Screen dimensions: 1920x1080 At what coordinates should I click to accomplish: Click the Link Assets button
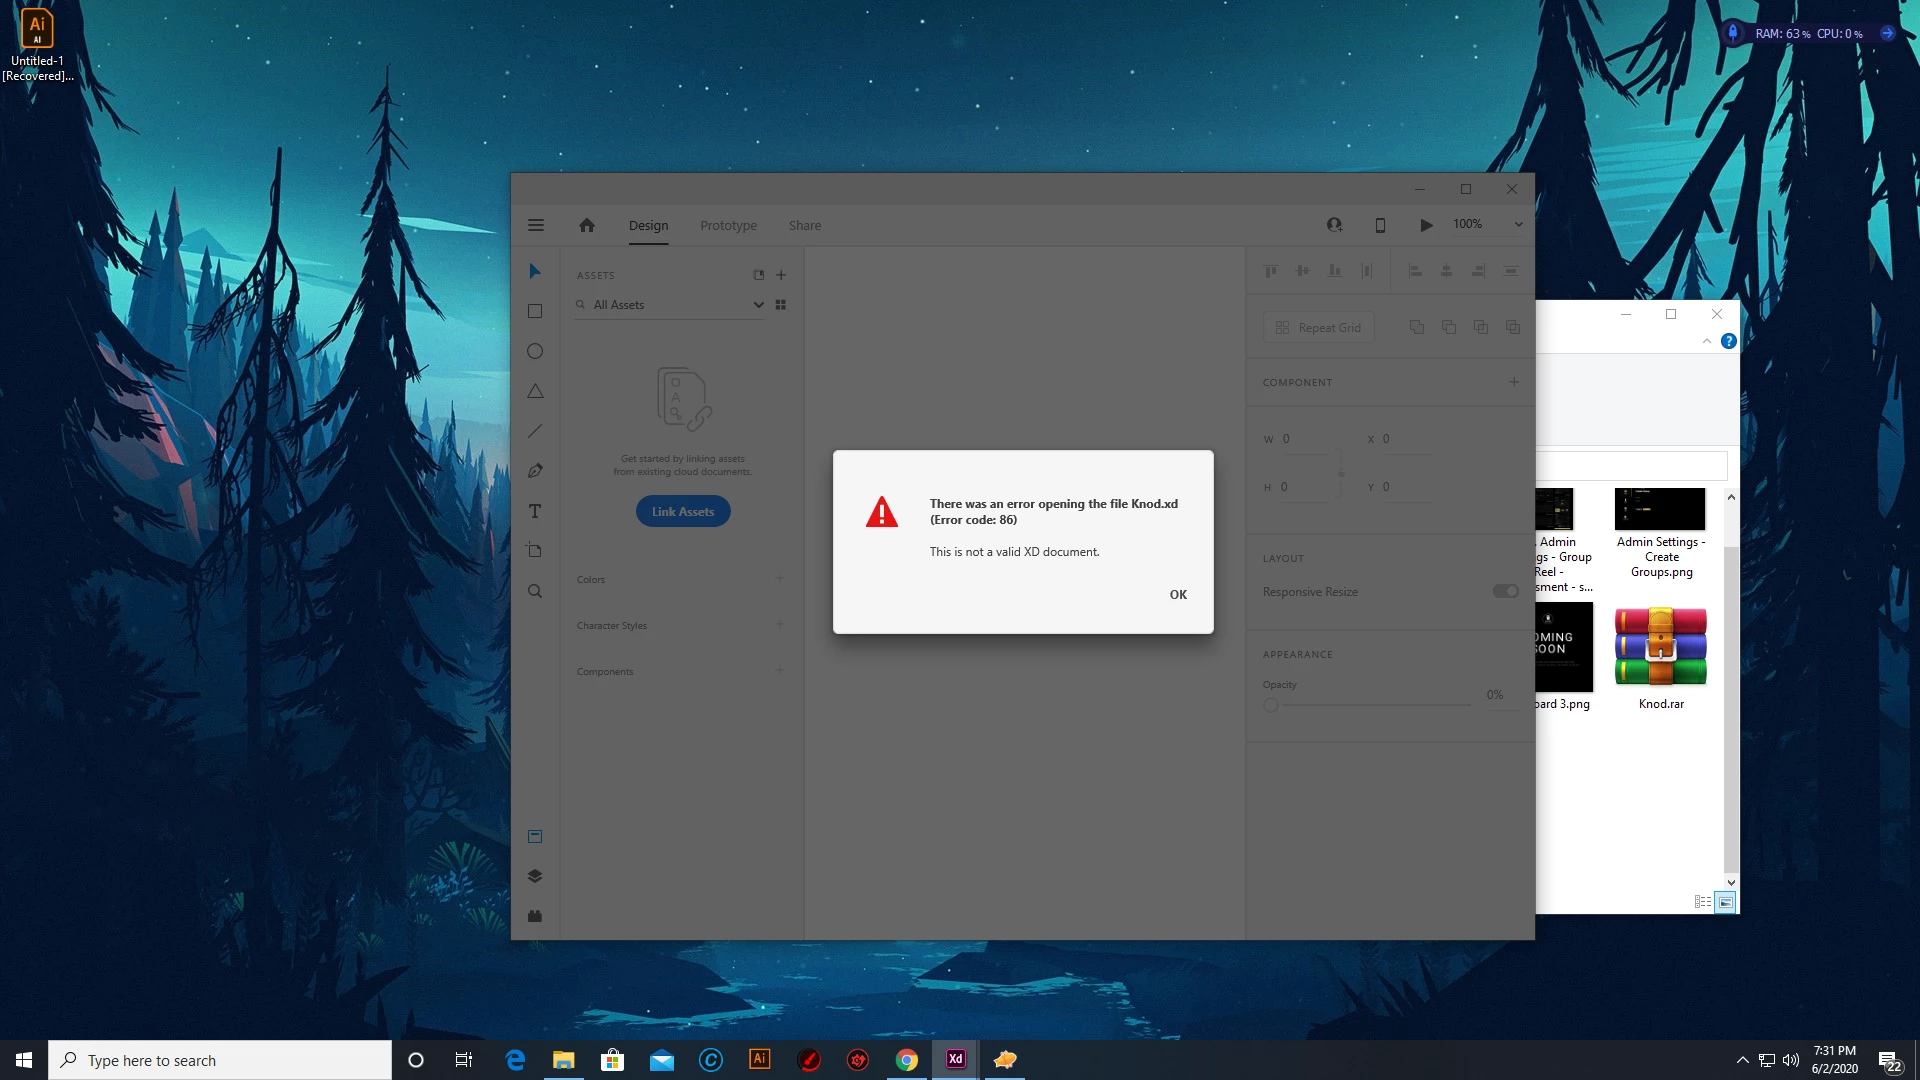tap(683, 512)
